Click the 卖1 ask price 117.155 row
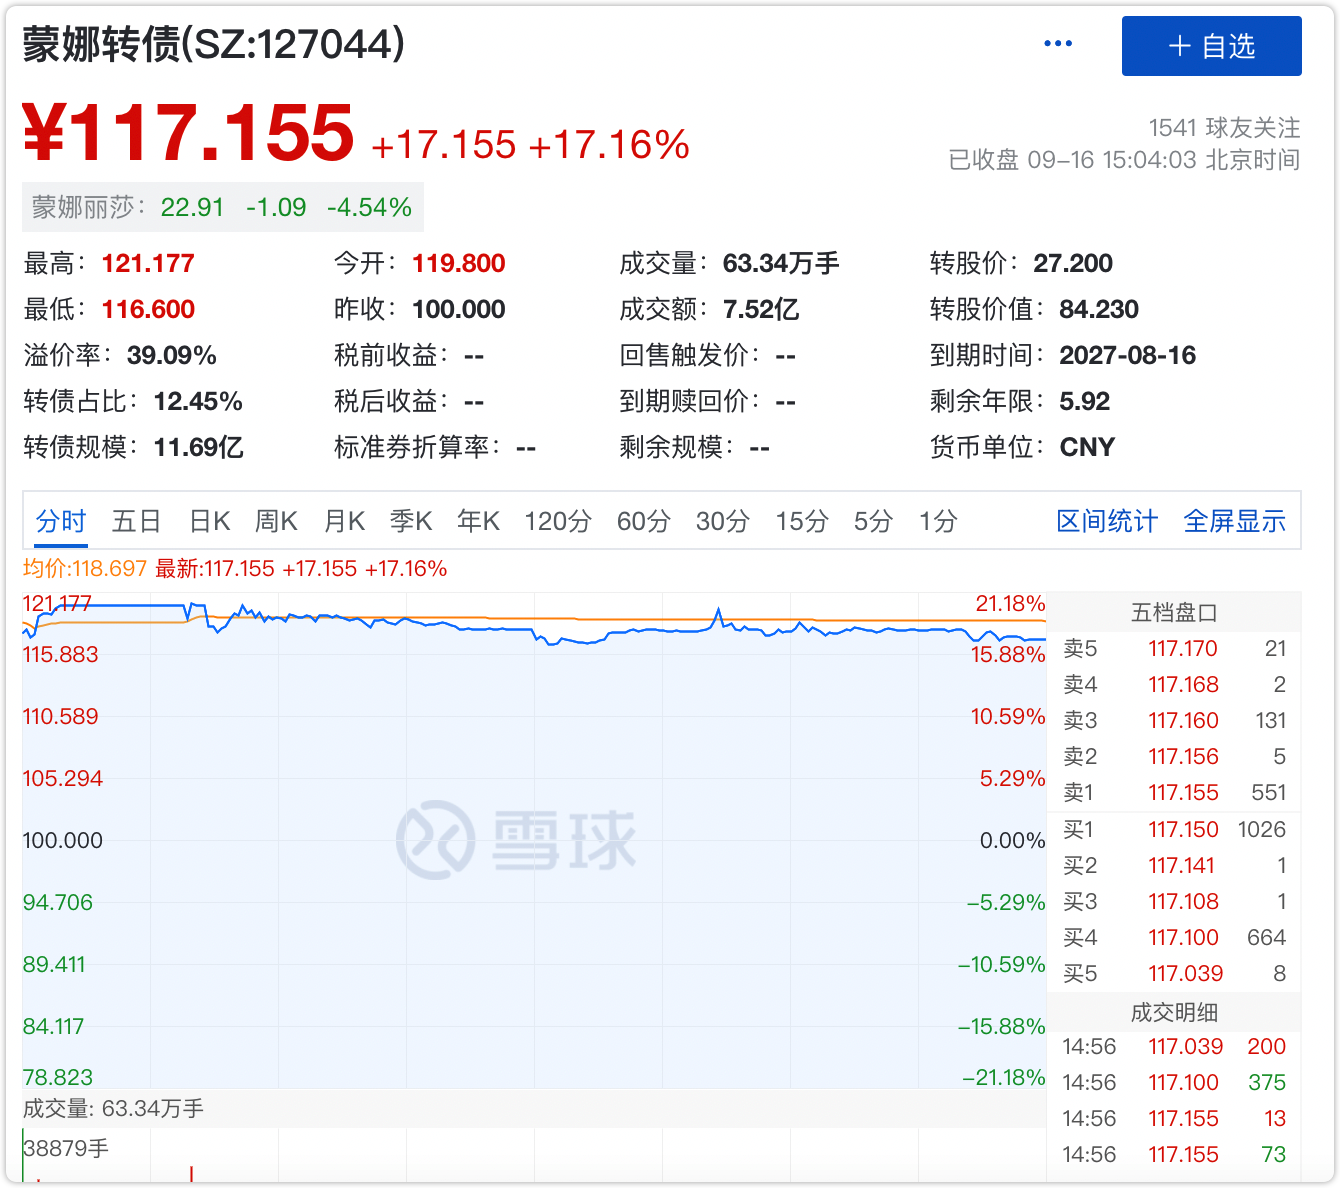The height and width of the screenshot is (1188, 1340). tap(1174, 793)
